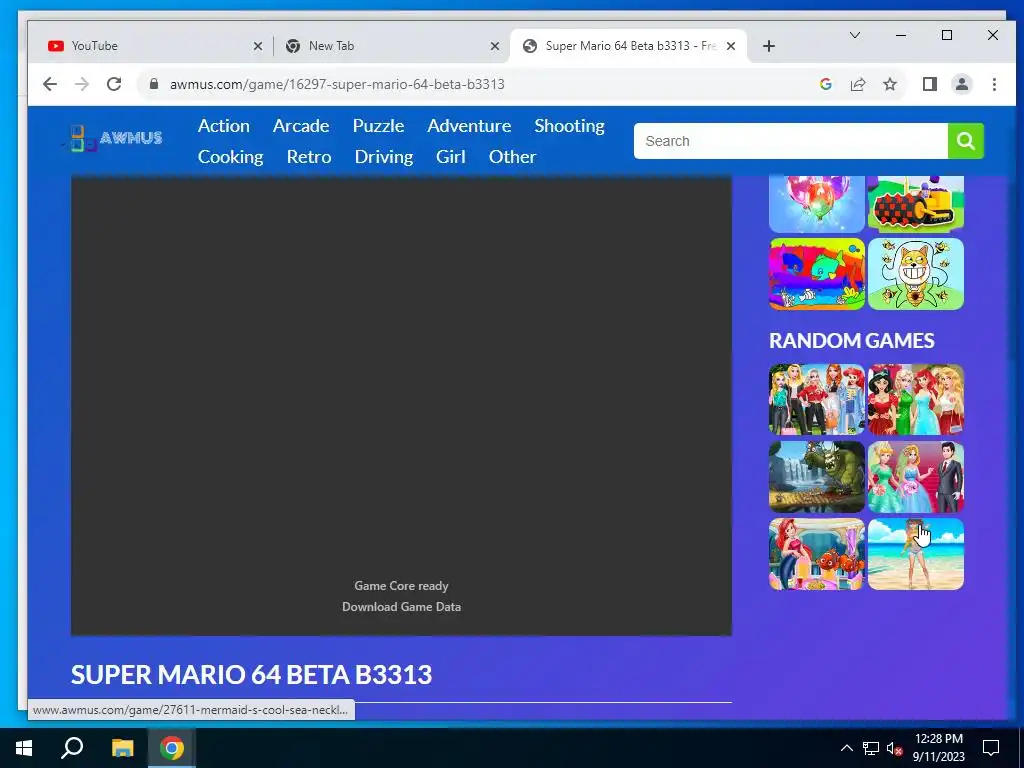The height and width of the screenshot is (768, 1024).
Task: Open the Other games category
Action: click(x=513, y=157)
